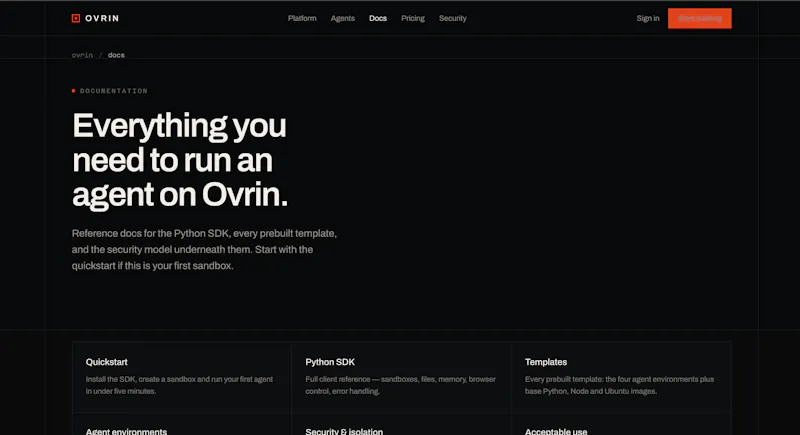Click the Templates description 'Every prebuilt template'
800x435 pixels.
pyautogui.click(x=619, y=385)
